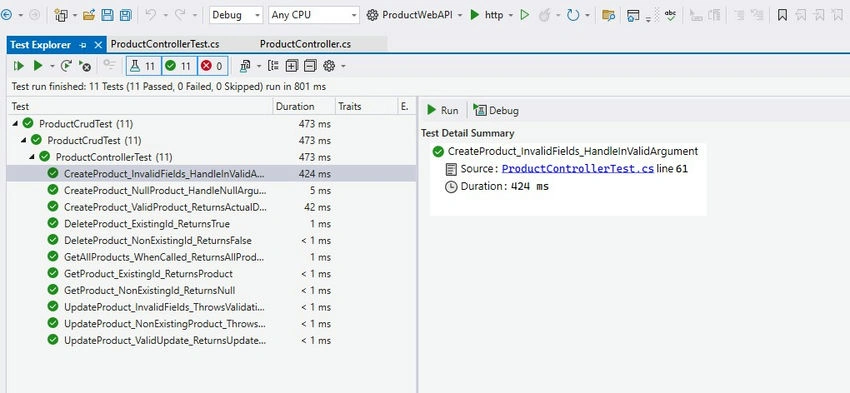Screen dimensions: 850x393
Task: Close the Test Explorer tab
Action: tap(98, 45)
